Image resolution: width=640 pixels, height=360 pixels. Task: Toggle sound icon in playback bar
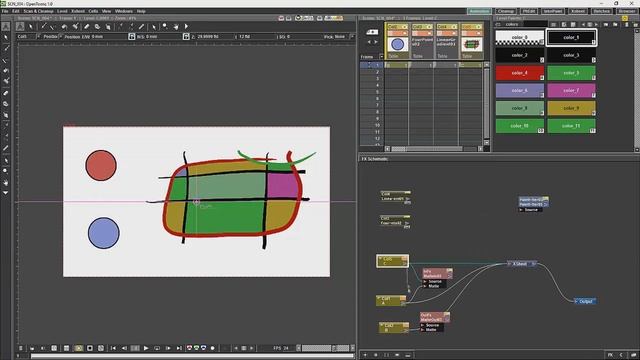click(x=42, y=348)
